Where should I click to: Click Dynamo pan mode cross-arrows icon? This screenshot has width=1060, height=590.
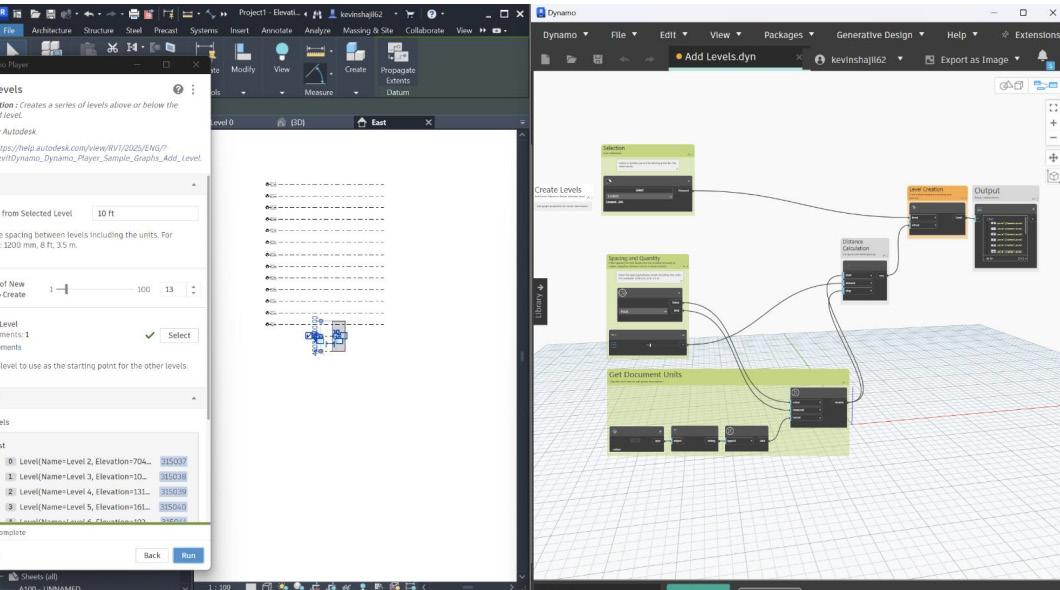pyautogui.click(x=1053, y=157)
